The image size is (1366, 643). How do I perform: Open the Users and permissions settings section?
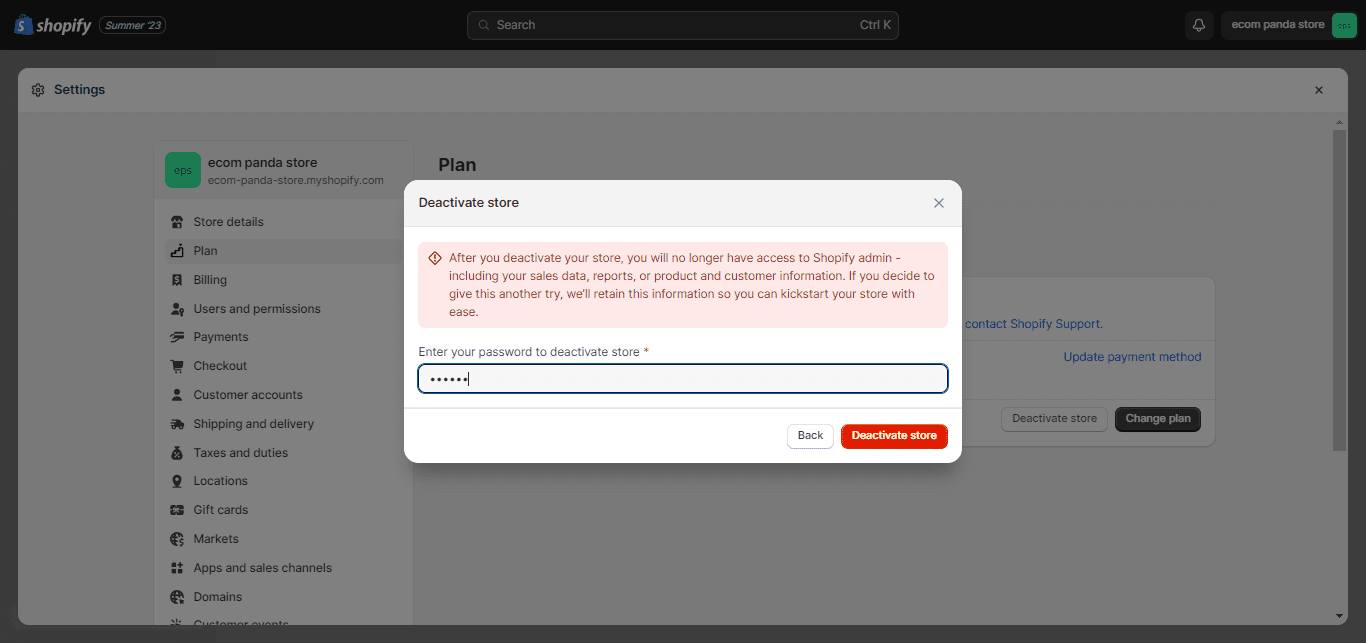click(256, 308)
